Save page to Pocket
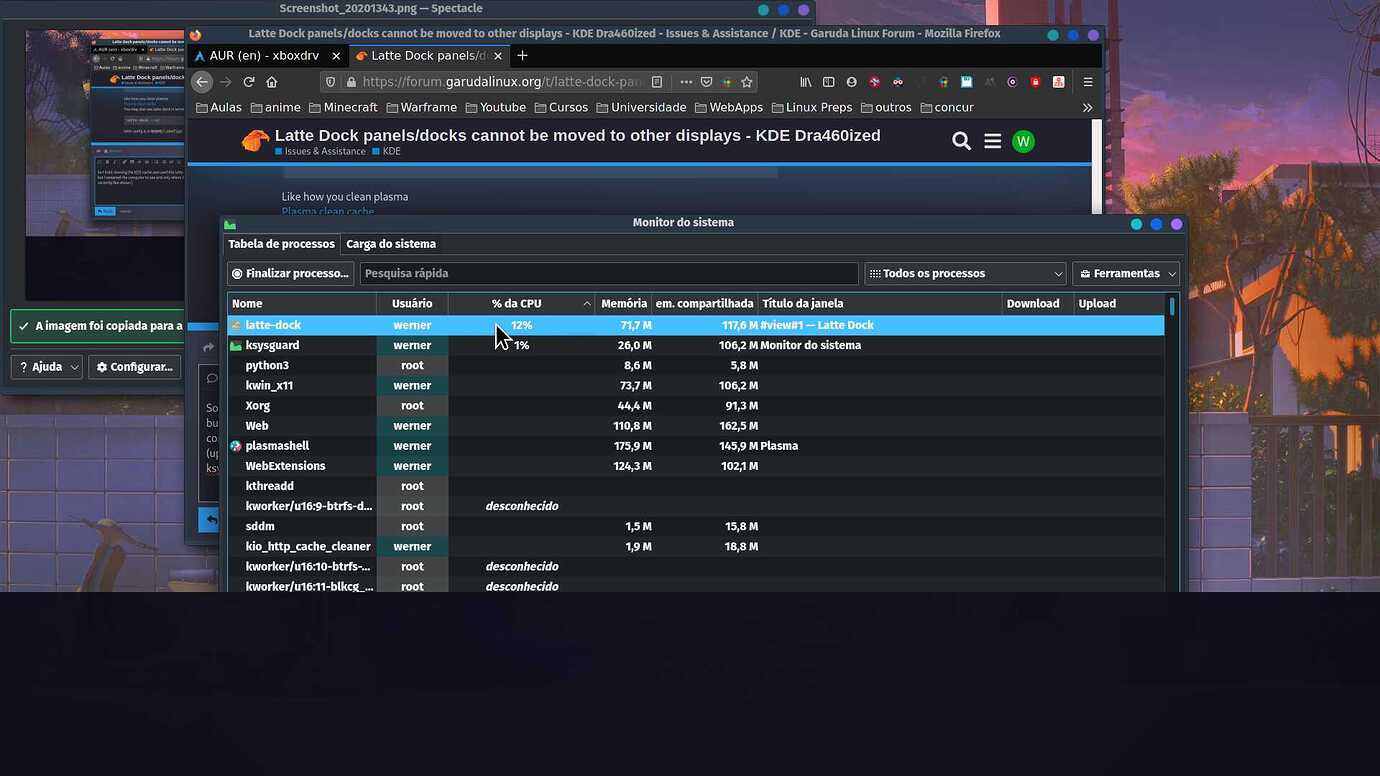Viewport: 1380px width, 776px height. pos(706,82)
